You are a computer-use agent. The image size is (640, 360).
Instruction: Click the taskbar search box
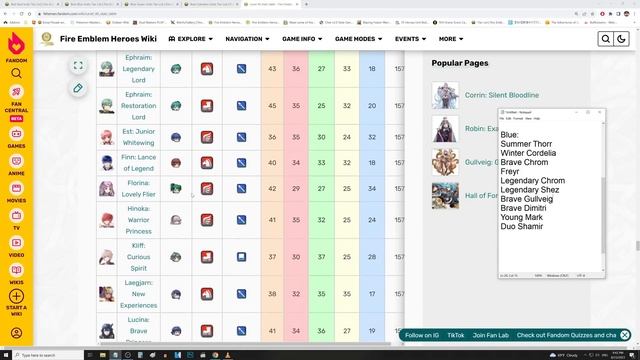(x=48, y=355)
